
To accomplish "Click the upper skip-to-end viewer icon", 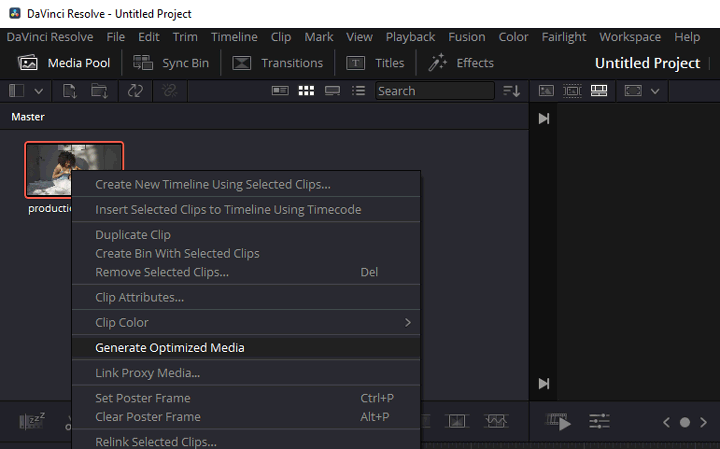I will coord(544,119).
